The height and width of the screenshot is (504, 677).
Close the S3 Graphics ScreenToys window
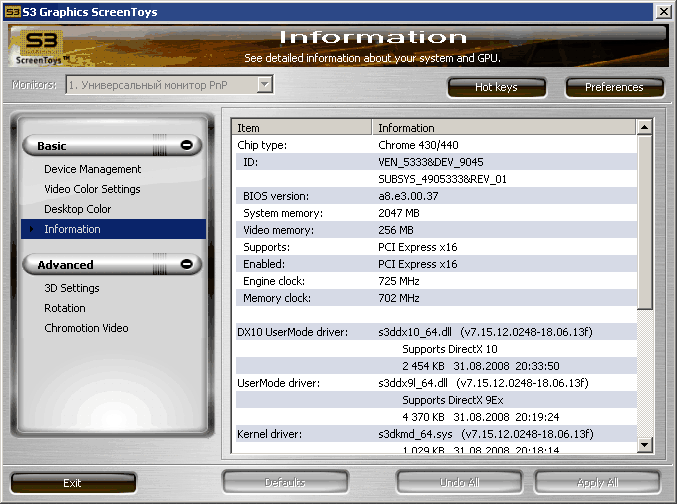(663, 11)
